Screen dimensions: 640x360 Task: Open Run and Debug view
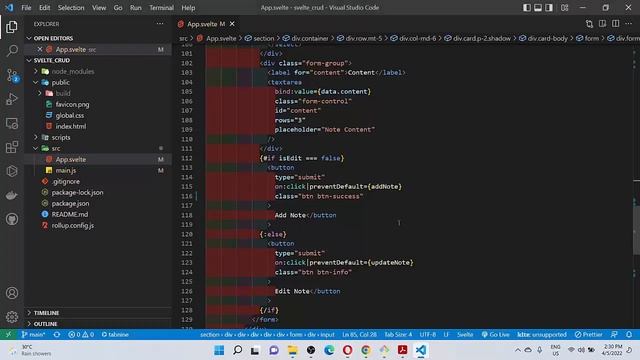[12, 99]
